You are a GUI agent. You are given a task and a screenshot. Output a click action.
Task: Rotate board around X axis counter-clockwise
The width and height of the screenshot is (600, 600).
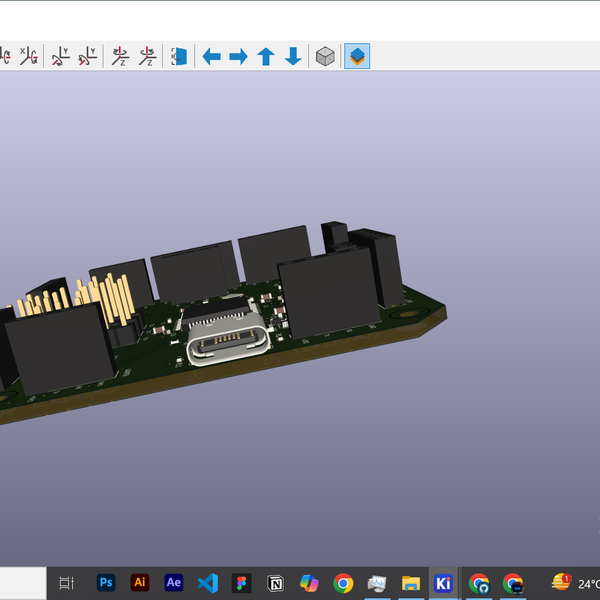[x=29, y=56]
